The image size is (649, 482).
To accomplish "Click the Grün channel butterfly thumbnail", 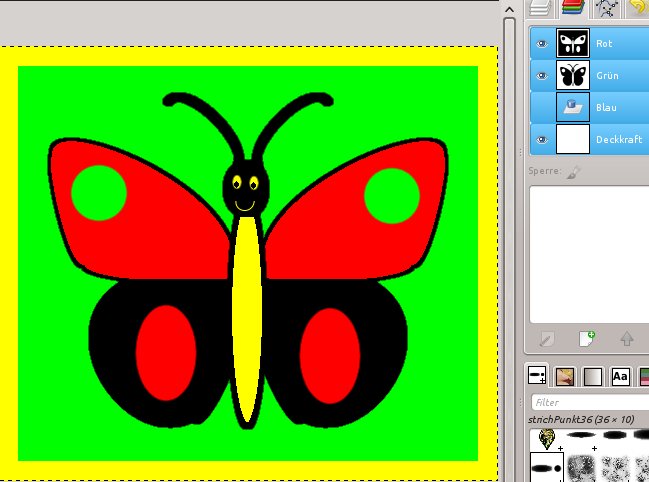I will point(573,75).
